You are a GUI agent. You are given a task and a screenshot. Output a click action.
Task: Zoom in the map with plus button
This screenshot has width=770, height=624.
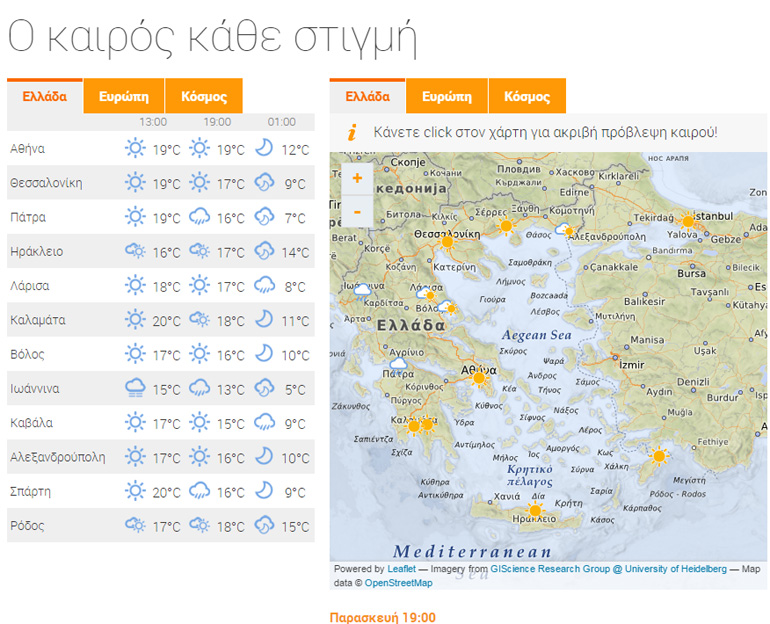pyautogui.click(x=357, y=179)
